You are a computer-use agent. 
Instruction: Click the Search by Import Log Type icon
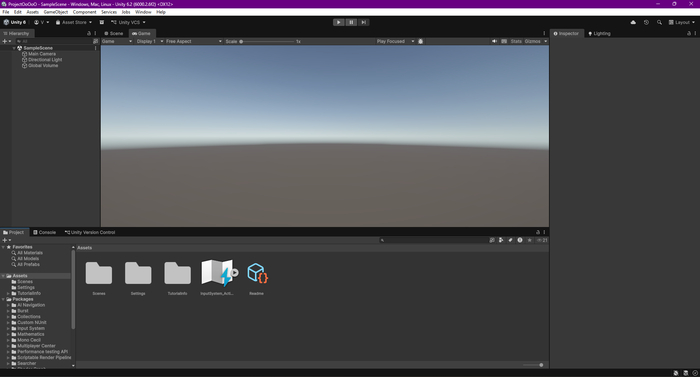tap(520, 240)
